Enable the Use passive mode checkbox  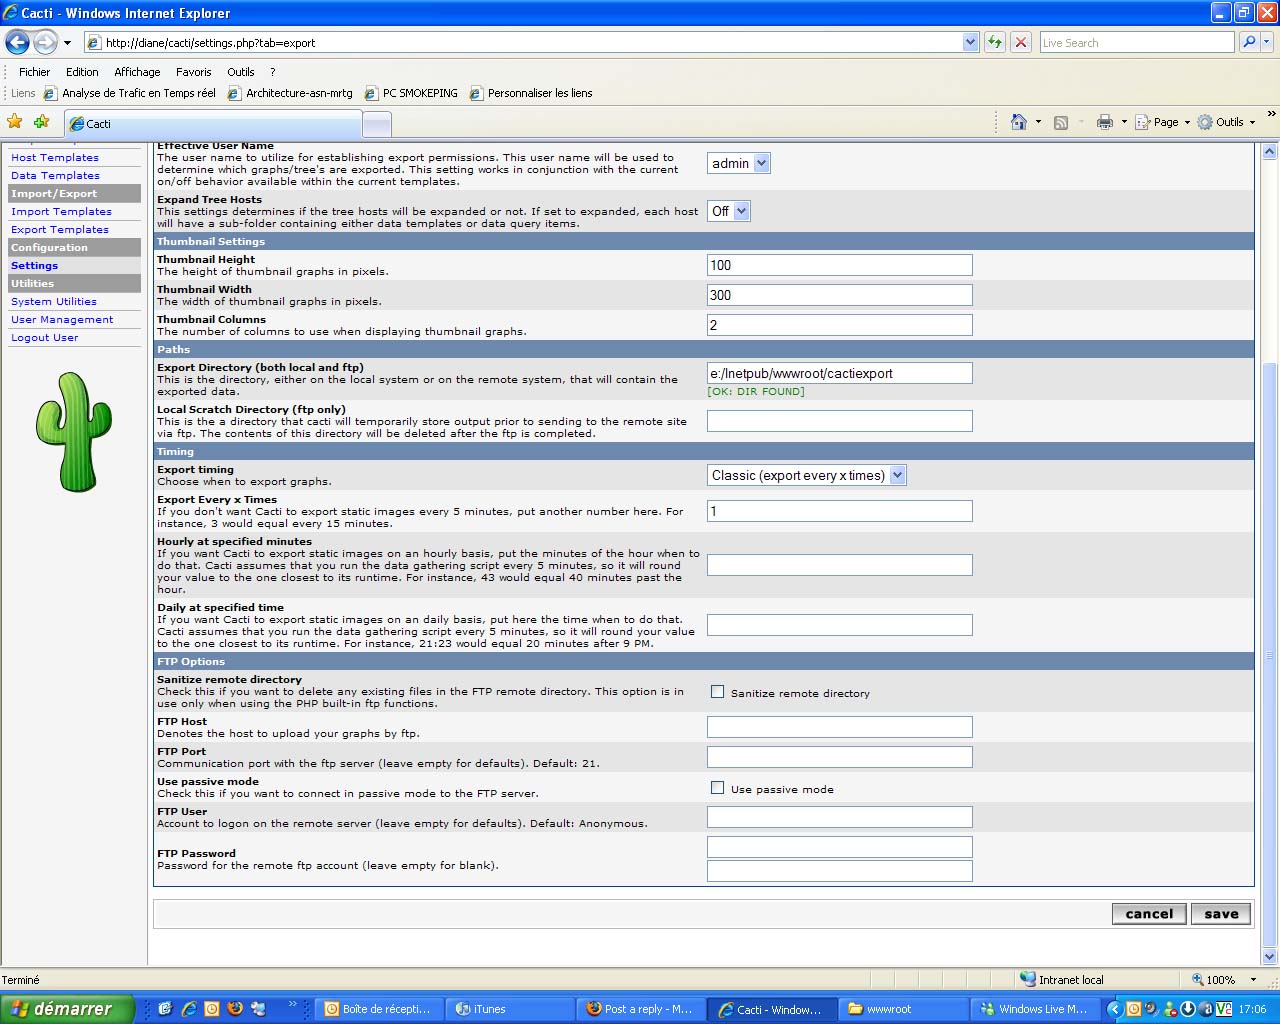717,787
